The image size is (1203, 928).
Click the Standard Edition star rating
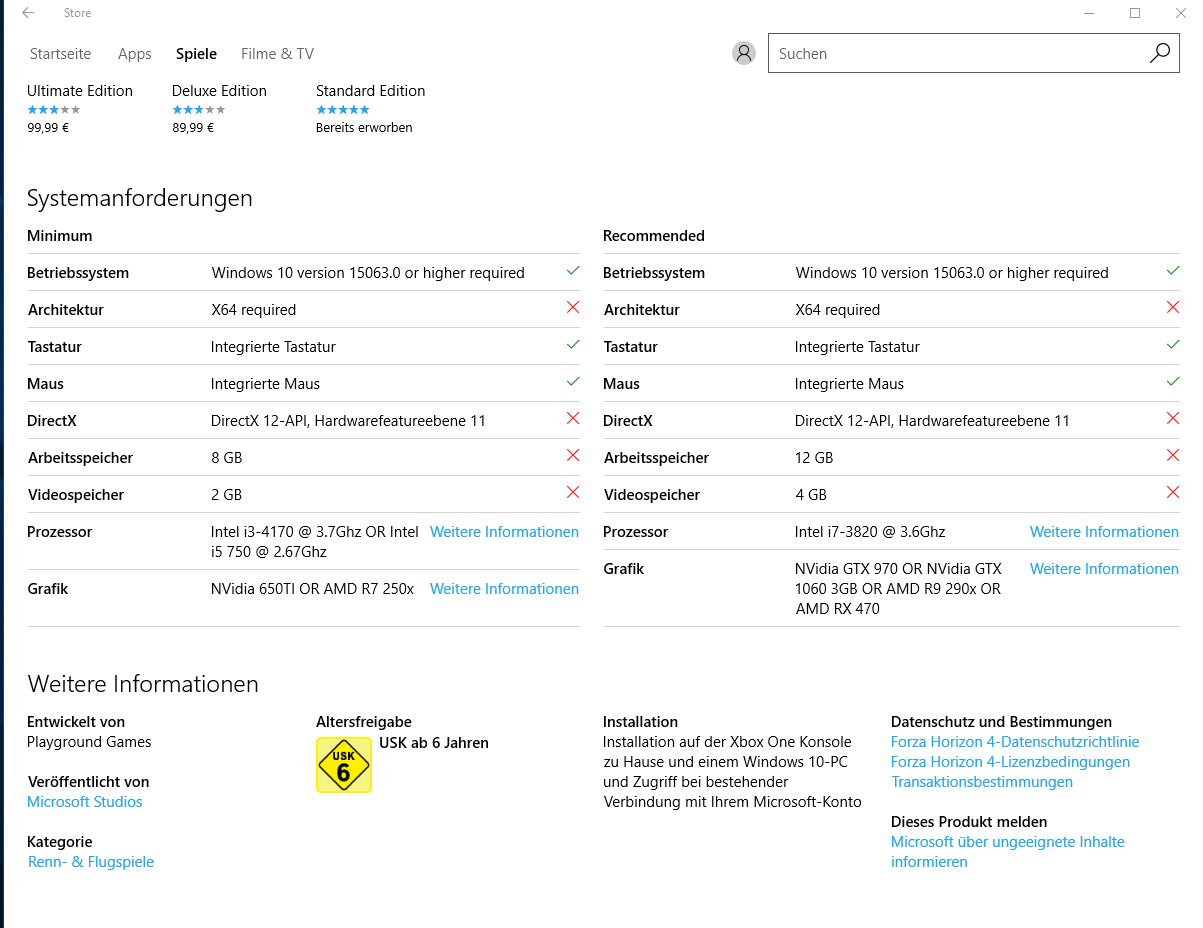point(343,110)
